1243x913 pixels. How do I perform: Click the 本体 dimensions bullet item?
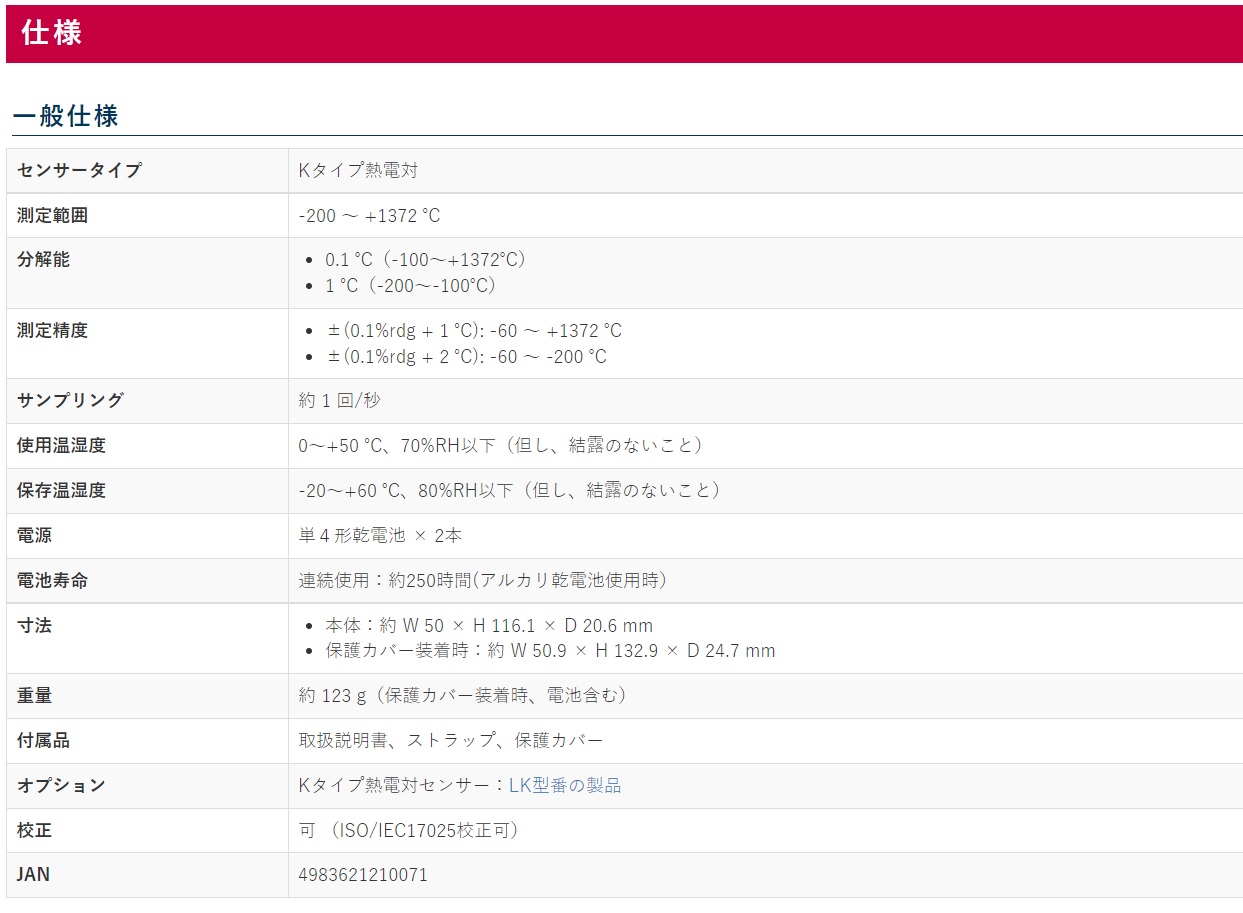[488, 626]
